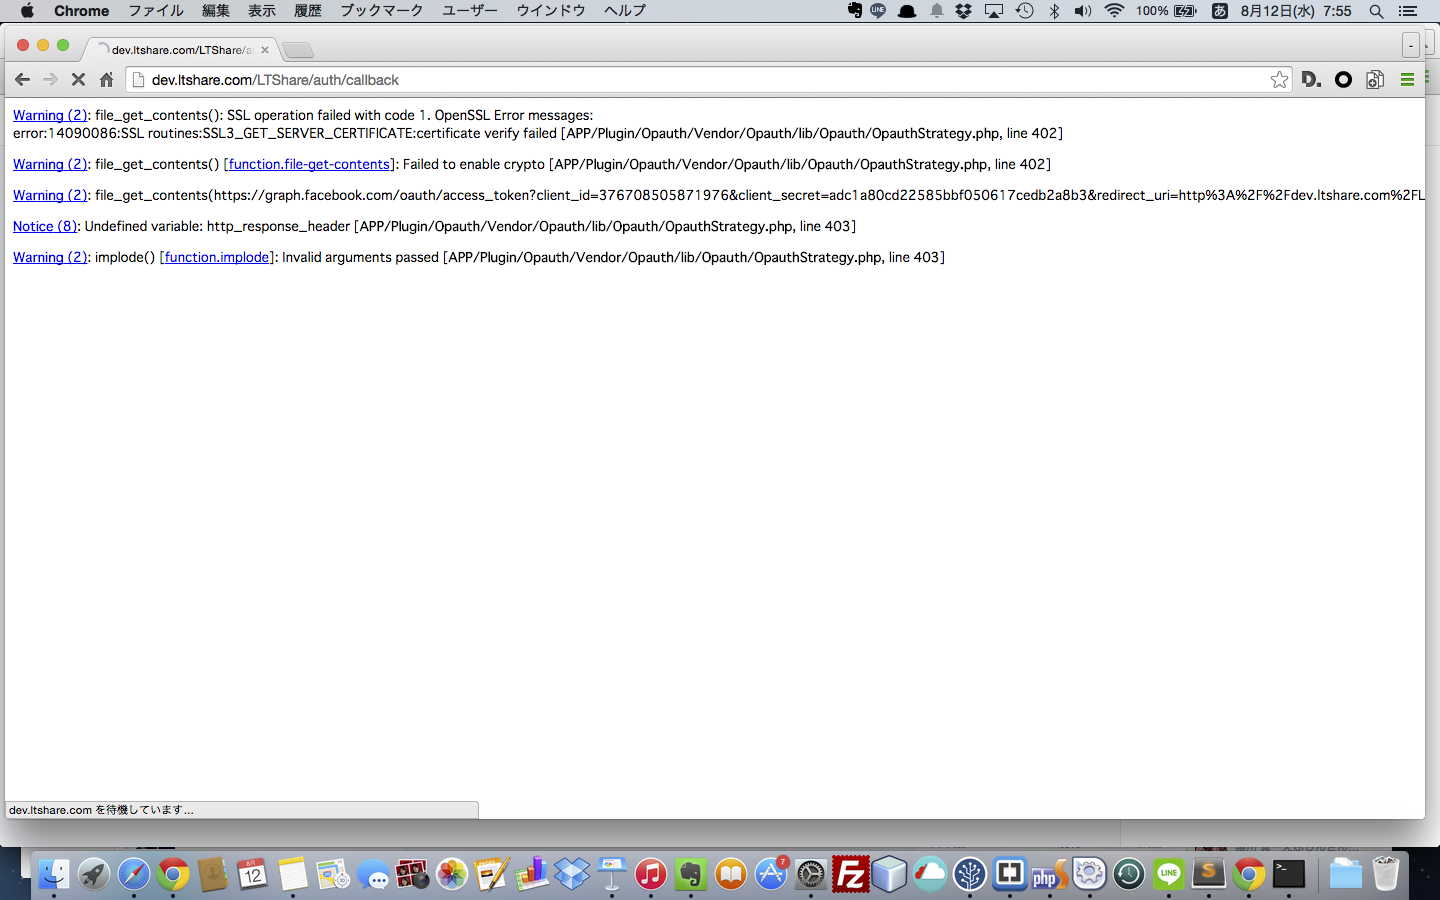Open a new tab with the tab button
1440x900 pixels.
coord(298,50)
